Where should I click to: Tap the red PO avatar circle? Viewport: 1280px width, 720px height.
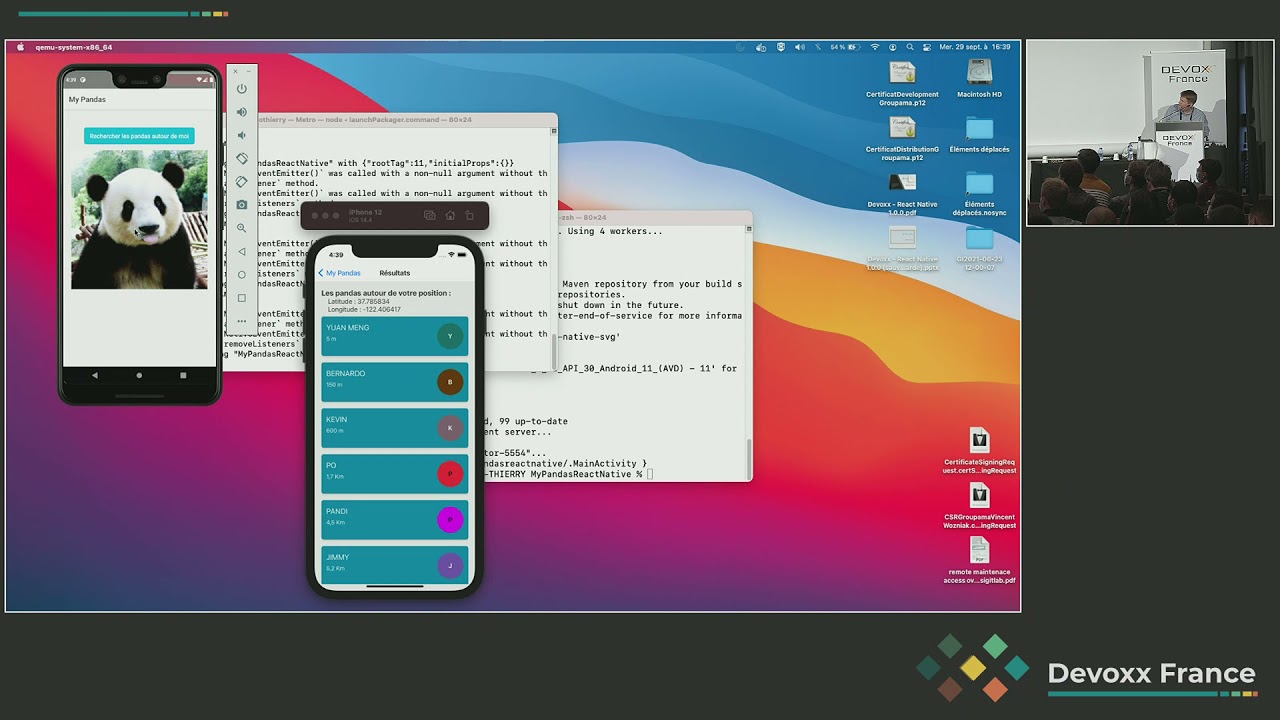click(450, 474)
